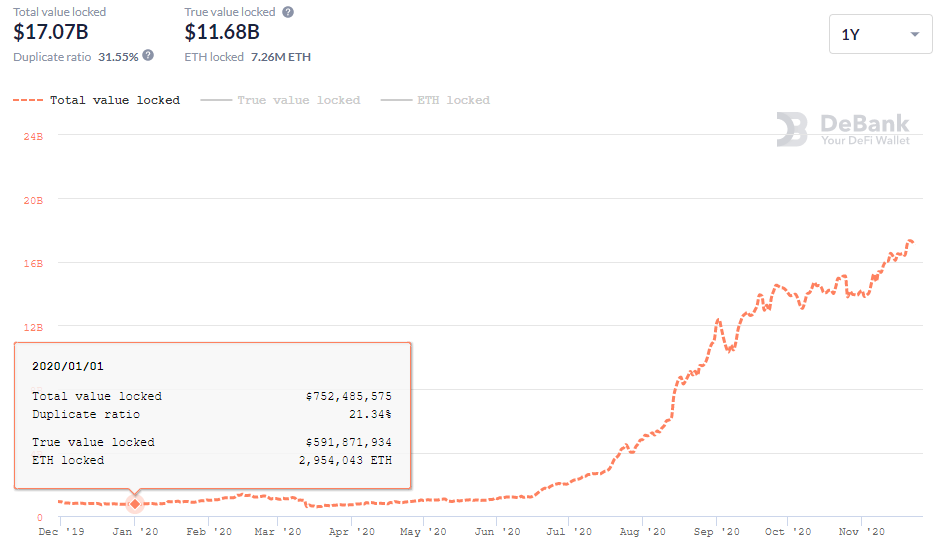Click help icon beside Duplicate ratio

tap(149, 56)
